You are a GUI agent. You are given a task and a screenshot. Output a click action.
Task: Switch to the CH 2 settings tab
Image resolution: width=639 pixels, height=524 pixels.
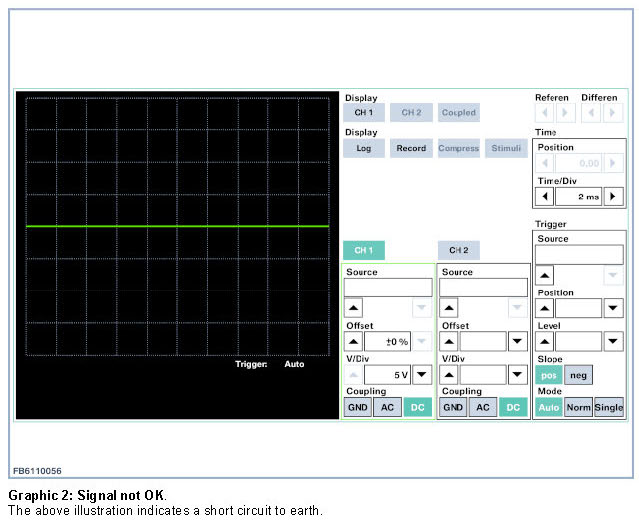pos(458,250)
